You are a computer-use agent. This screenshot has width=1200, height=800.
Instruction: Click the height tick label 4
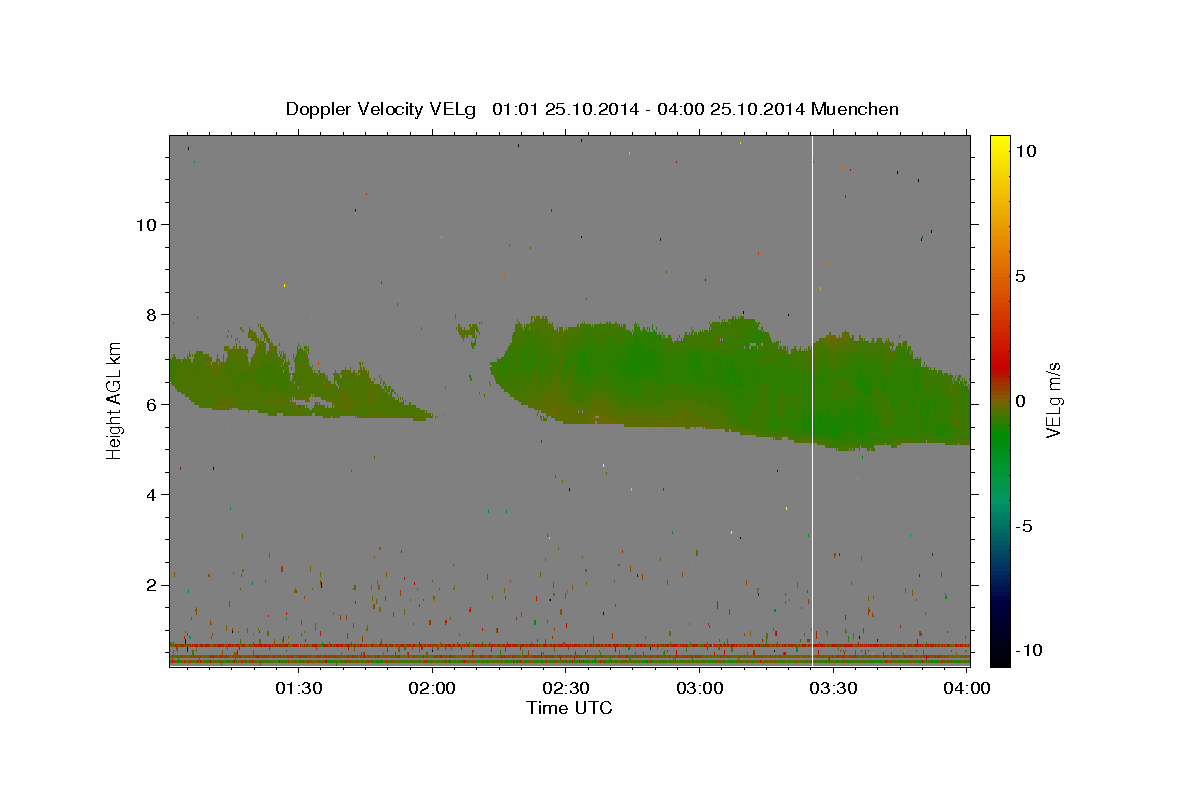[151, 495]
